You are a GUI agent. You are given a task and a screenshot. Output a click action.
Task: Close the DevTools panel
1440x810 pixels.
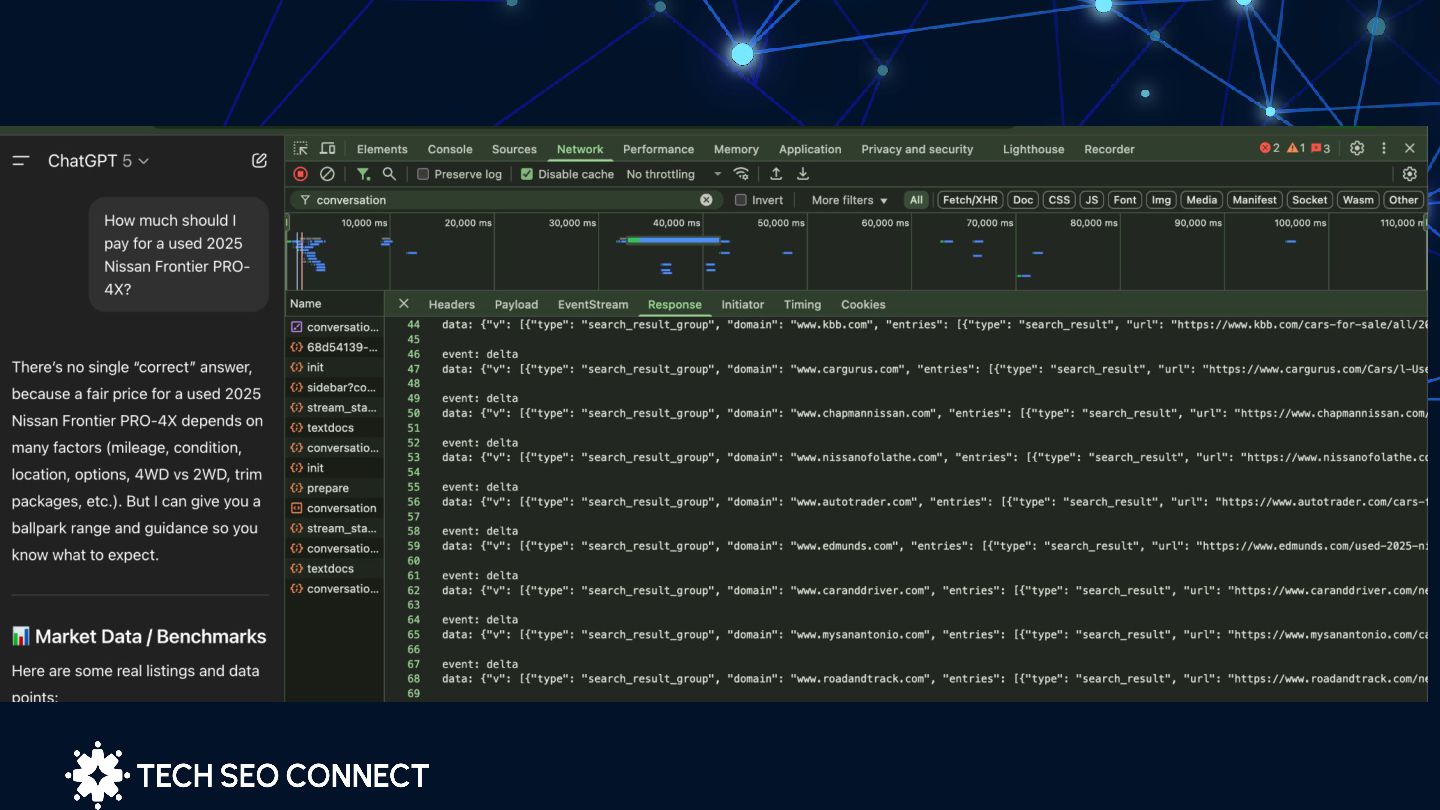click(x=1410, y=148)
